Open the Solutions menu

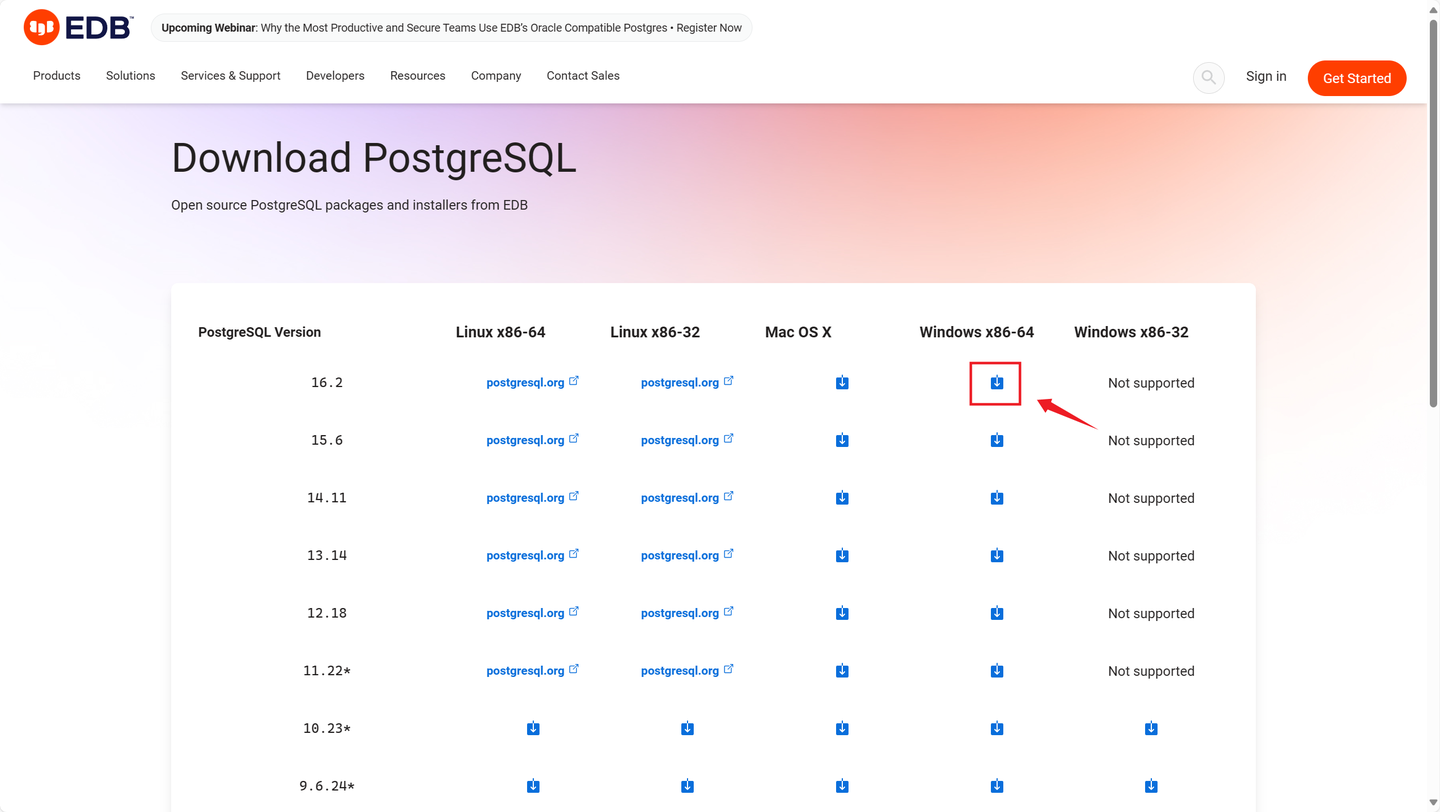pyautogui.click(x=131, y=76)
